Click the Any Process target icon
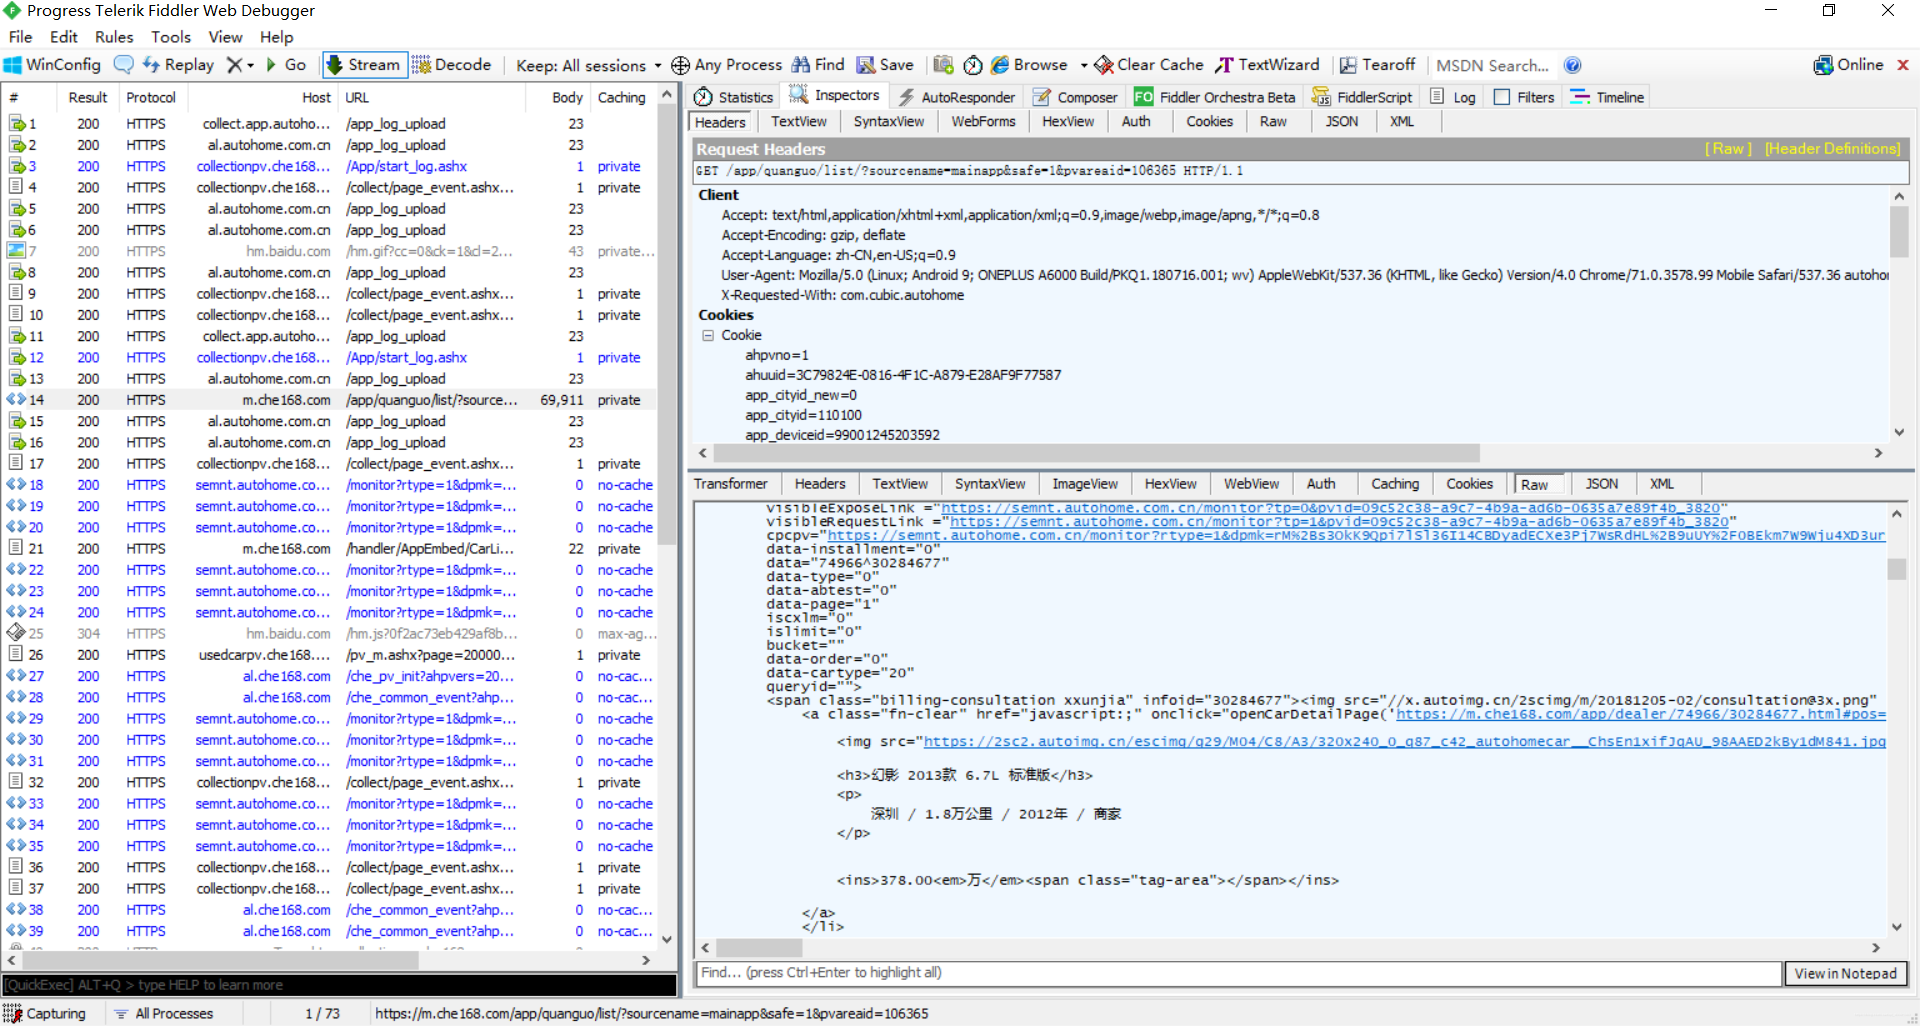The image size is (1920, 1026). tap(680, 65)
